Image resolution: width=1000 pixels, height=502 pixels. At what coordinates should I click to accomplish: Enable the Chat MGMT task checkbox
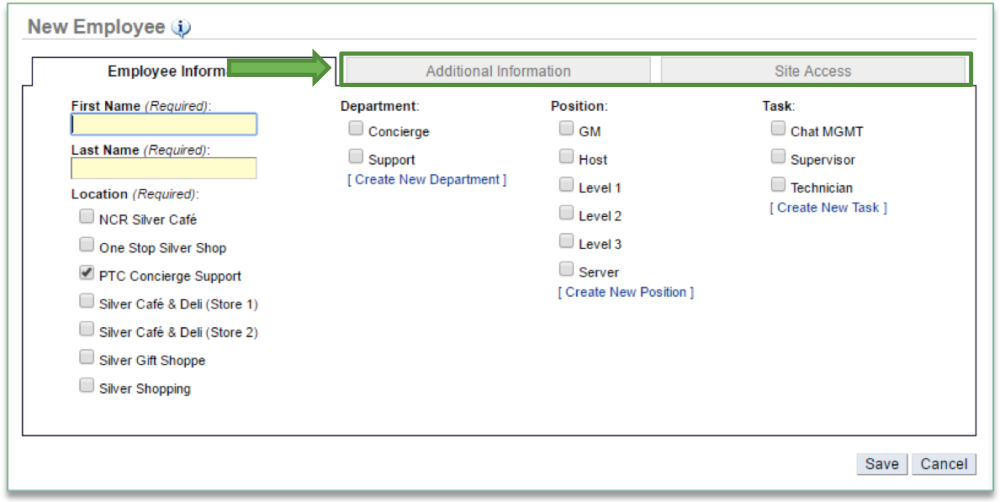point(778,129)
